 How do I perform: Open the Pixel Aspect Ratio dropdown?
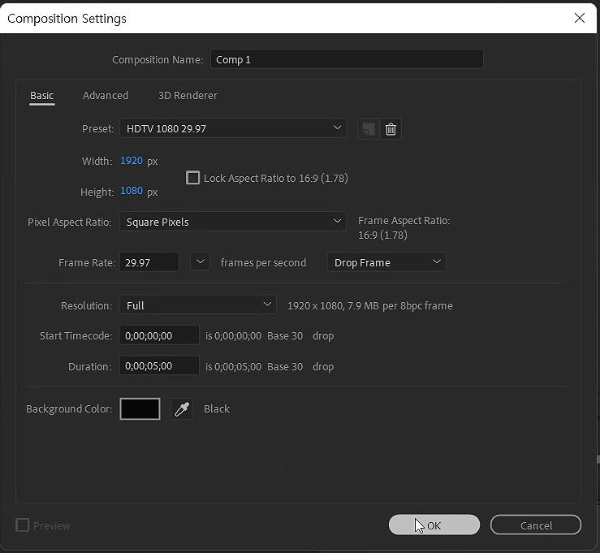pyautogui.click(x=233, y=222)
